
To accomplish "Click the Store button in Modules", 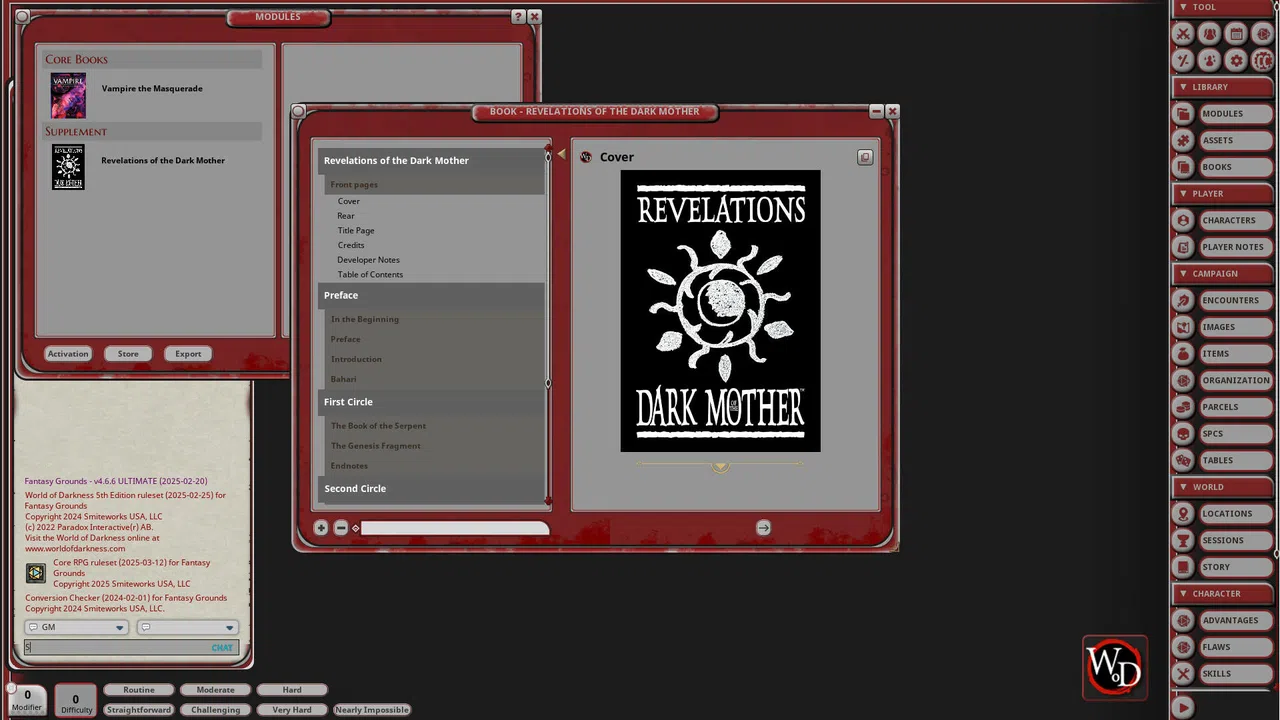I will click(128, 354).
